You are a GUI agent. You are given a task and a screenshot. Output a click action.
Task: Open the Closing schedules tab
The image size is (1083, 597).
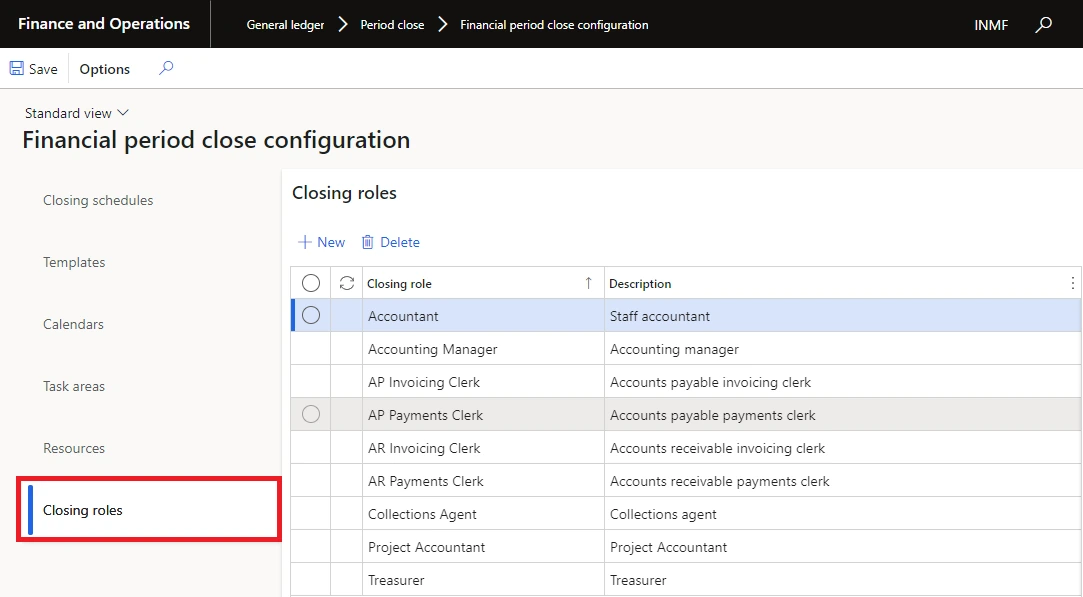[98, 200]
